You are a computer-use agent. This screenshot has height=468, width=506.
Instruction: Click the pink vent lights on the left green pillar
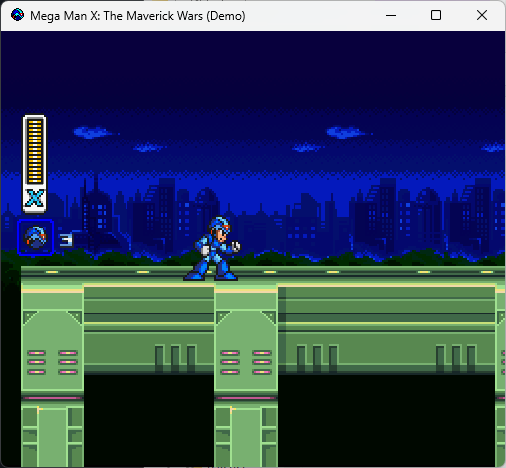52,362
